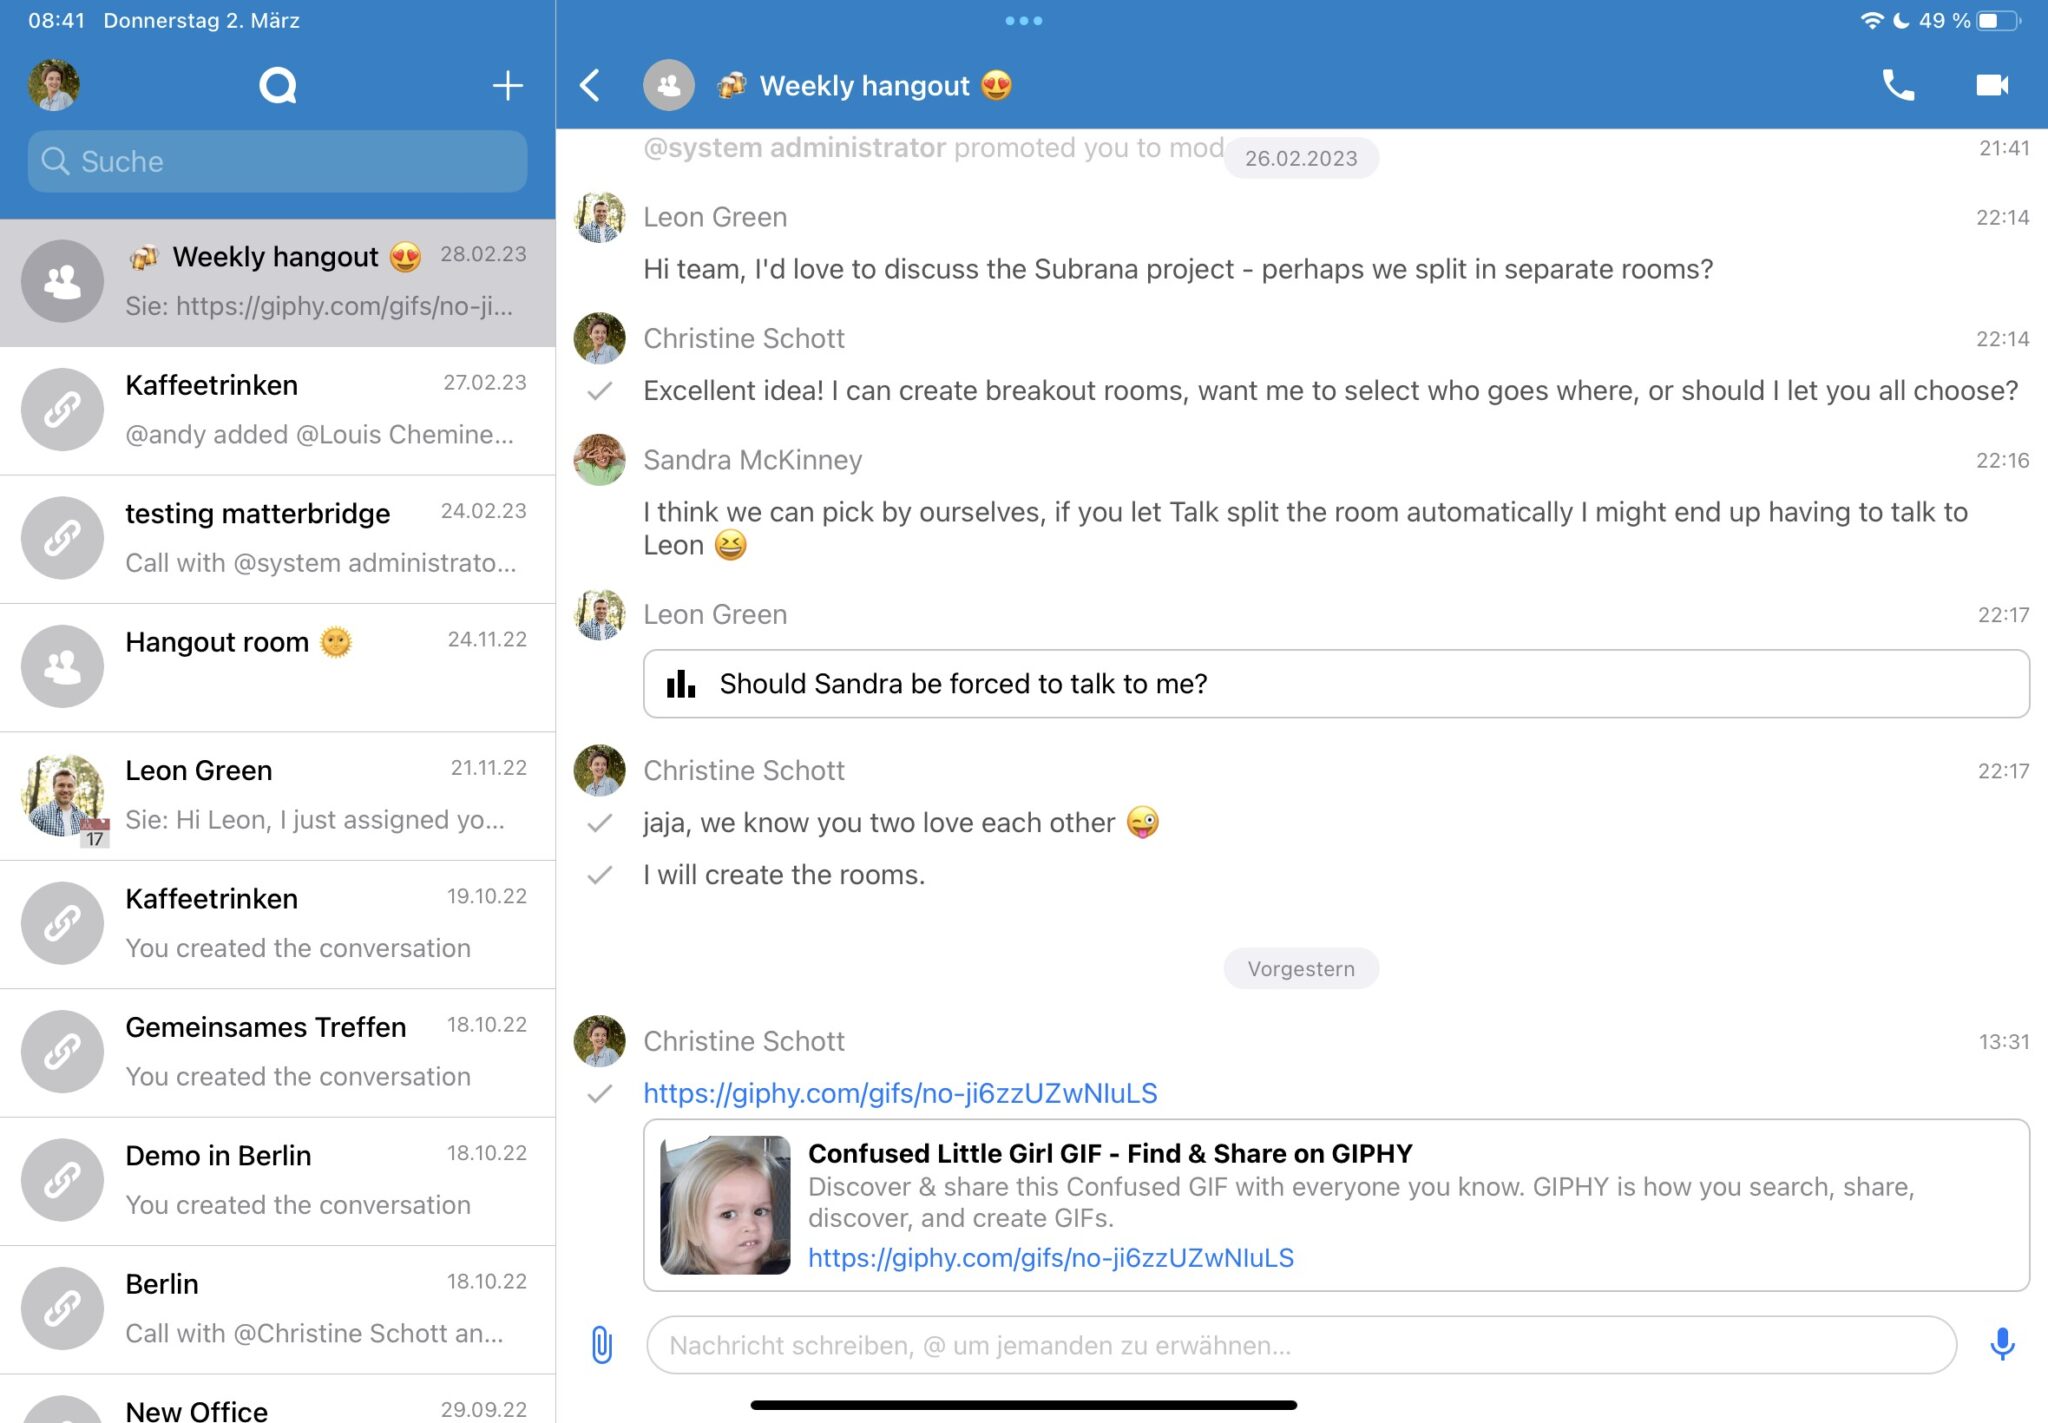Switch to the Kaffeetrinken conversation
The image size is (2048, 1423).
[x=277, y=410]
